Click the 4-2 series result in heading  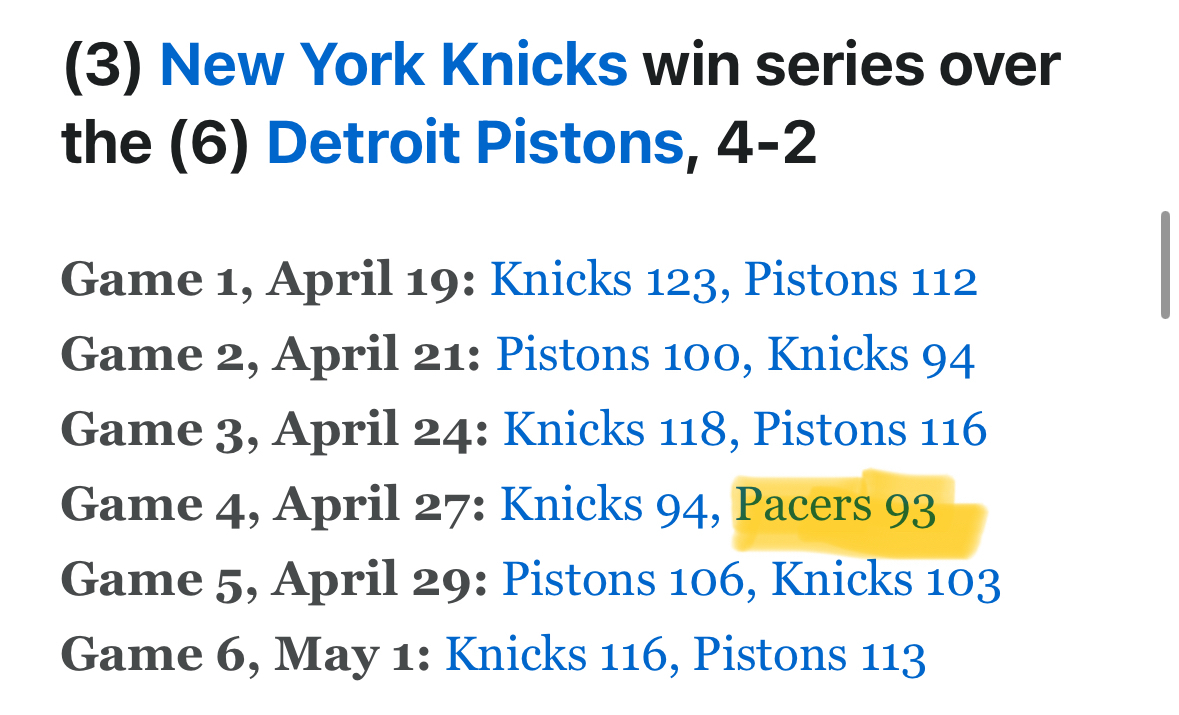766,145
